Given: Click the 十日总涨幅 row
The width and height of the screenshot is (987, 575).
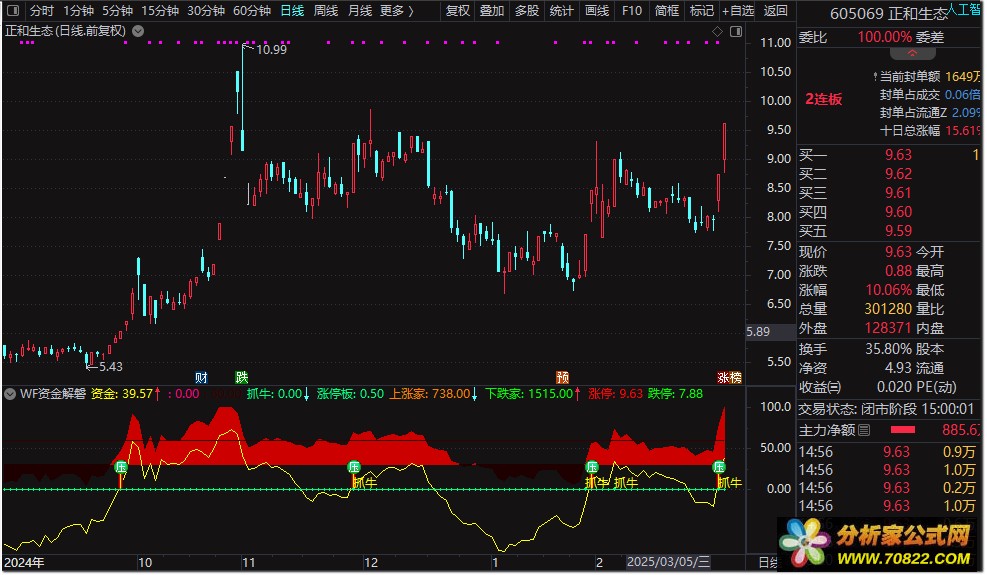Looking at the screenshot, I should pyautogui.click(x=930, y=130).
